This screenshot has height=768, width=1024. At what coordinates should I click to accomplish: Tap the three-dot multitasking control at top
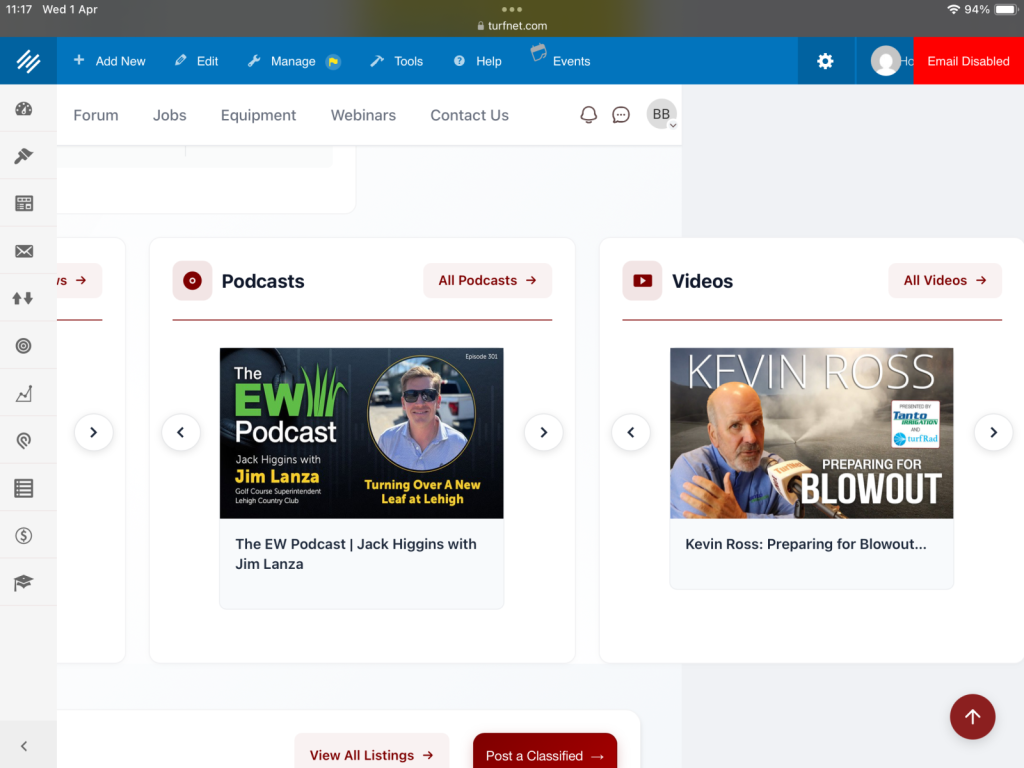pyautogui.click(x=512, y=9)
